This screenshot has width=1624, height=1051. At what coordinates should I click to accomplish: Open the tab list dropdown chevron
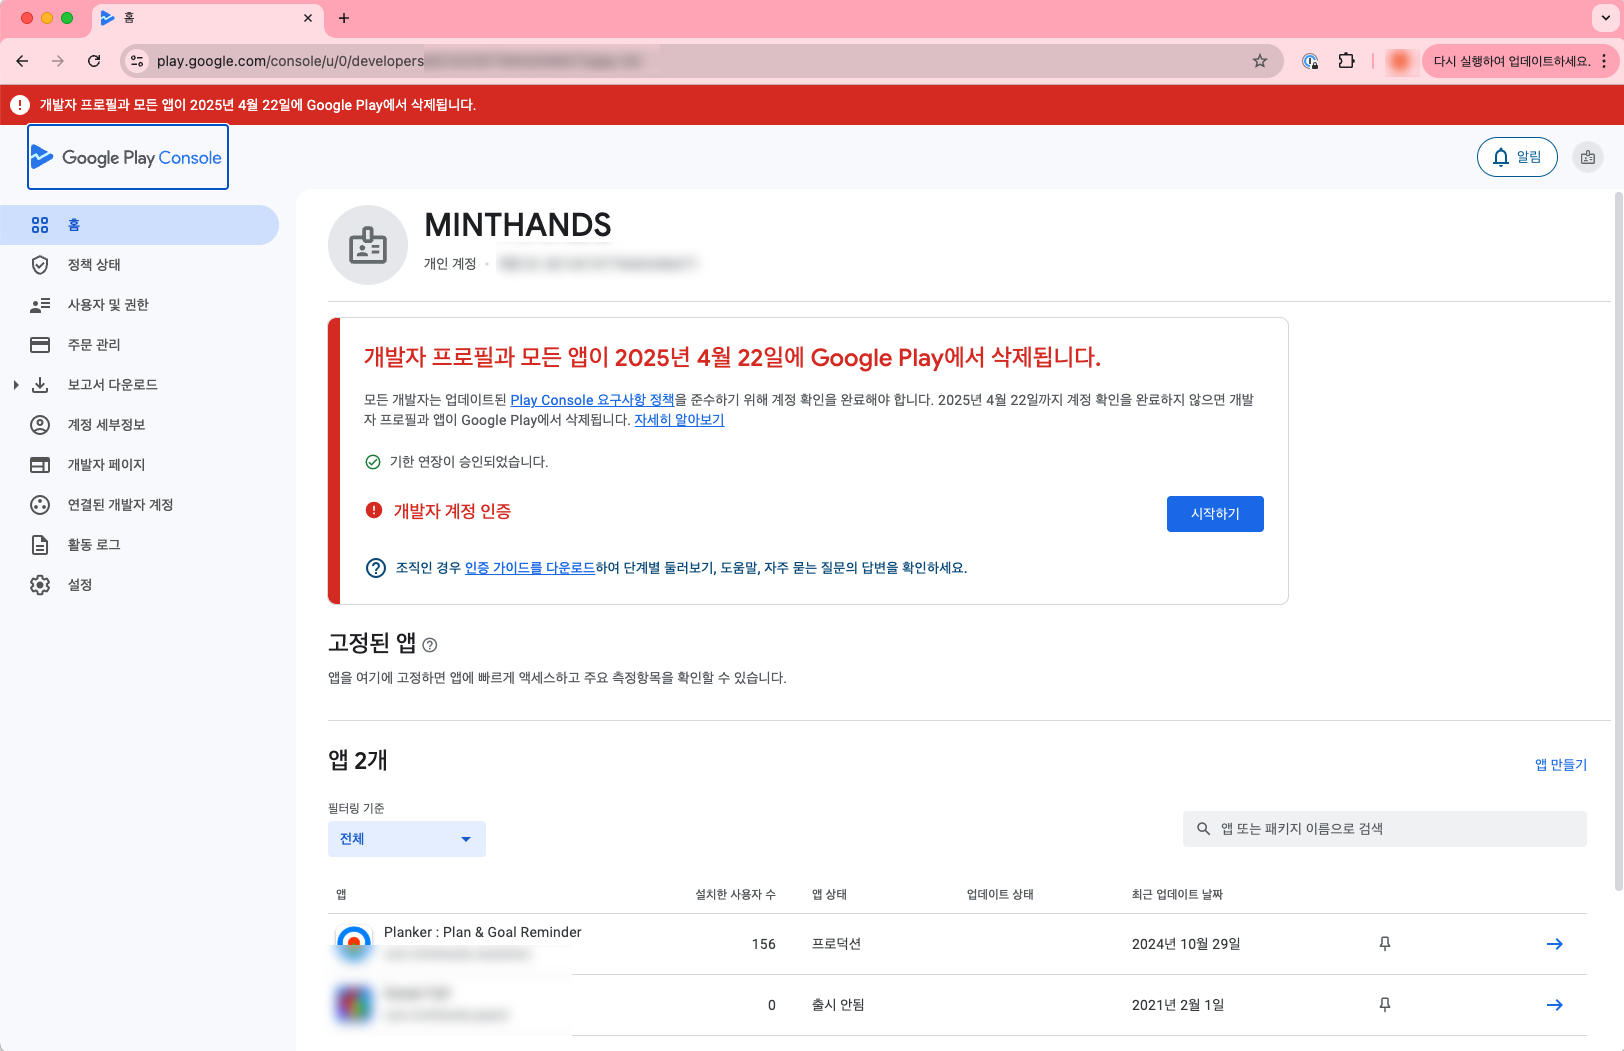coord(1604,18)
